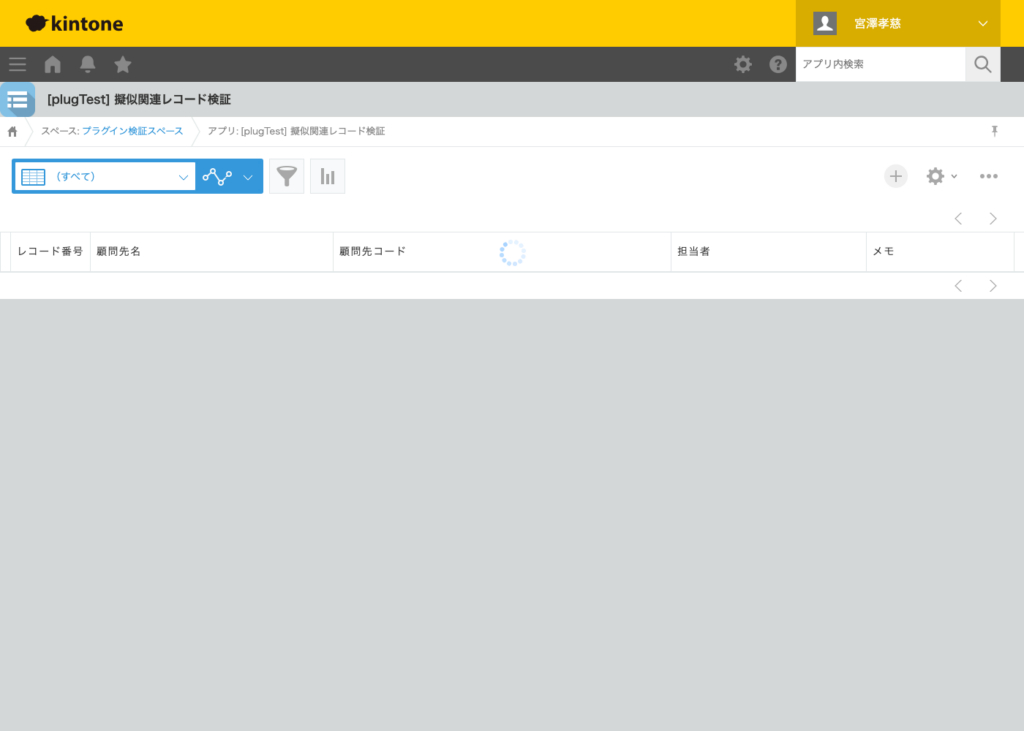1024x731 pixels.
Task: Click the アプリ内検索 search field
Action: click(x=881, y=64)
